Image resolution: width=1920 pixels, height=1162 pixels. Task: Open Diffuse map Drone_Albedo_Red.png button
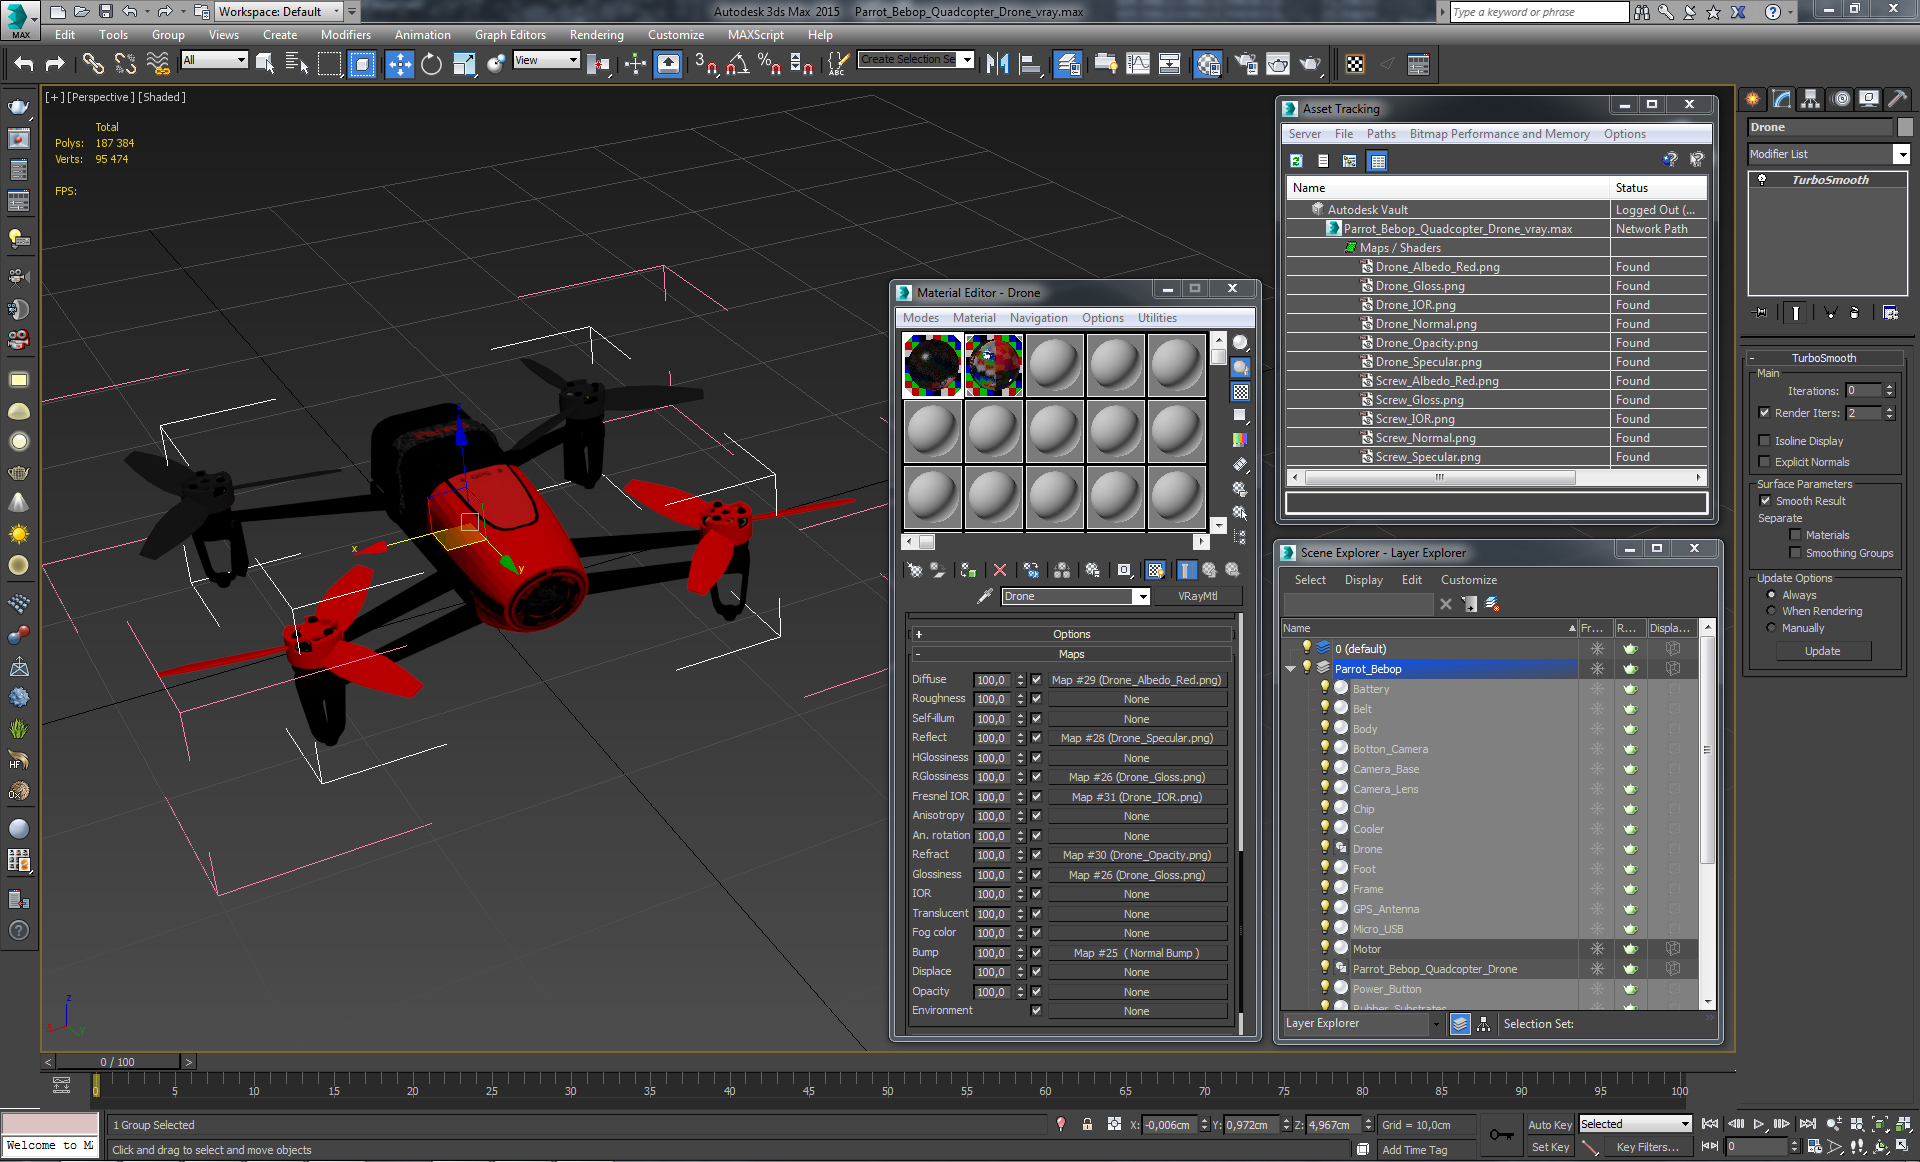click(1136, 680)
